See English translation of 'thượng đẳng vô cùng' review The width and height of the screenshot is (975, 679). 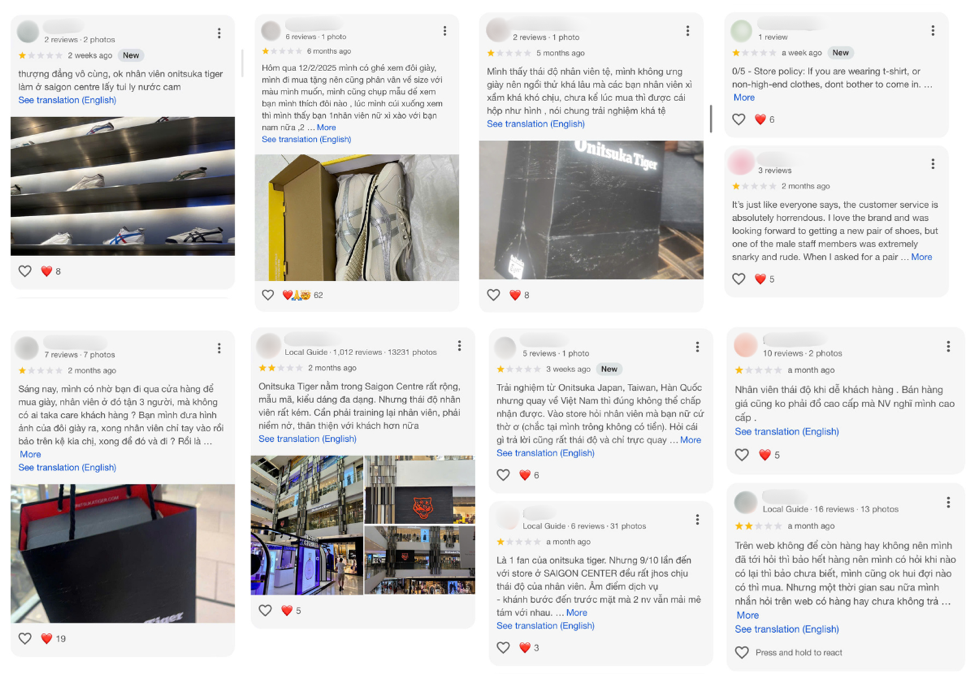[x=67, y=100]
